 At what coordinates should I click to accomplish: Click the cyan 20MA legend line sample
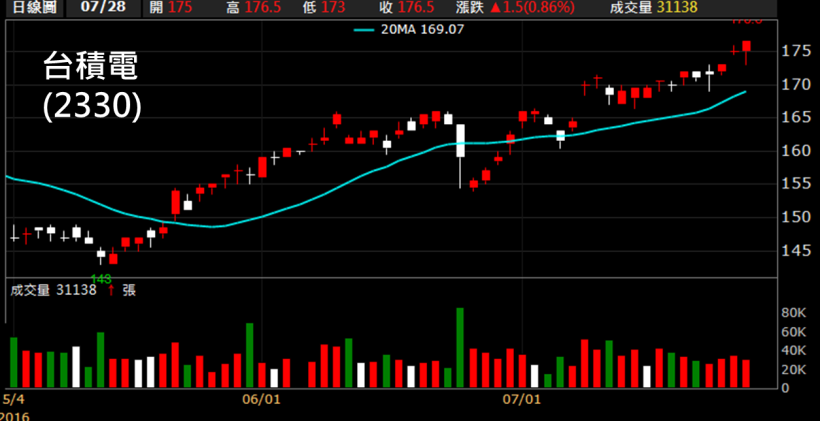pyautogui.click(x=365, y=30)
